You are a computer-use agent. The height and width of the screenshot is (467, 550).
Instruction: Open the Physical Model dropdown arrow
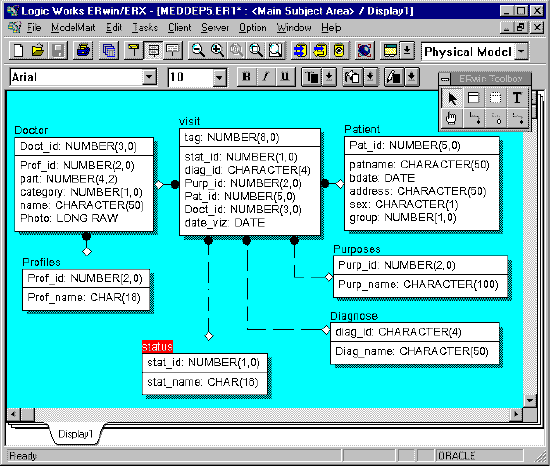coord(522,52)
